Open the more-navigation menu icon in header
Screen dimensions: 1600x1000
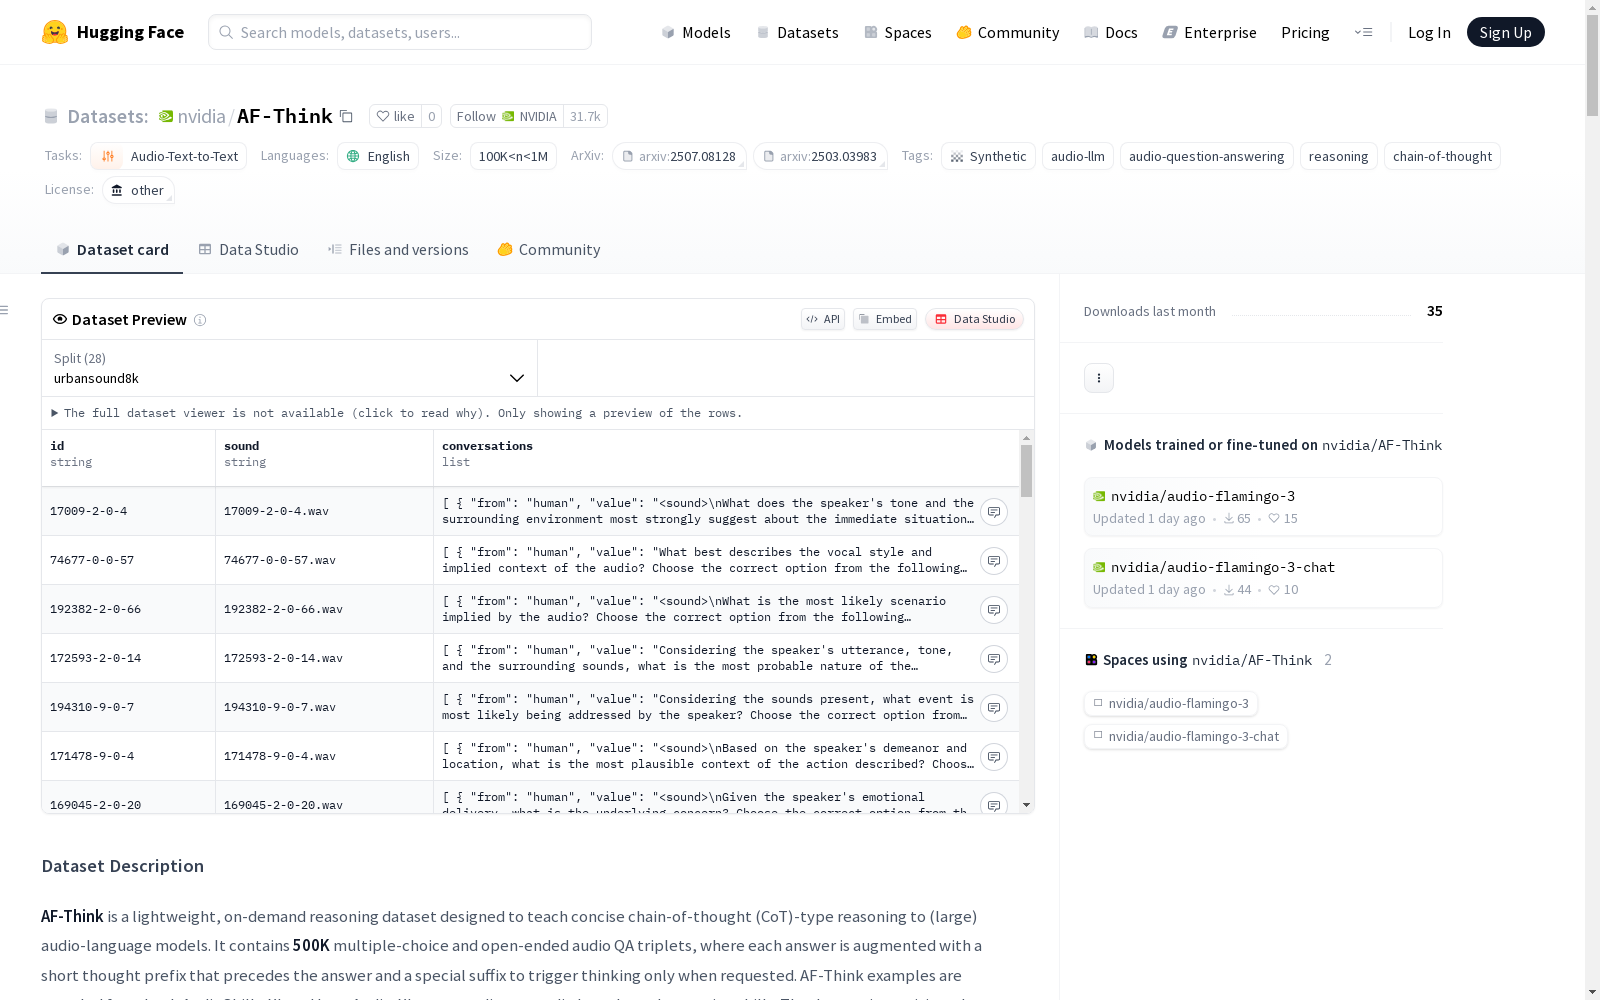pos(1363,32)
